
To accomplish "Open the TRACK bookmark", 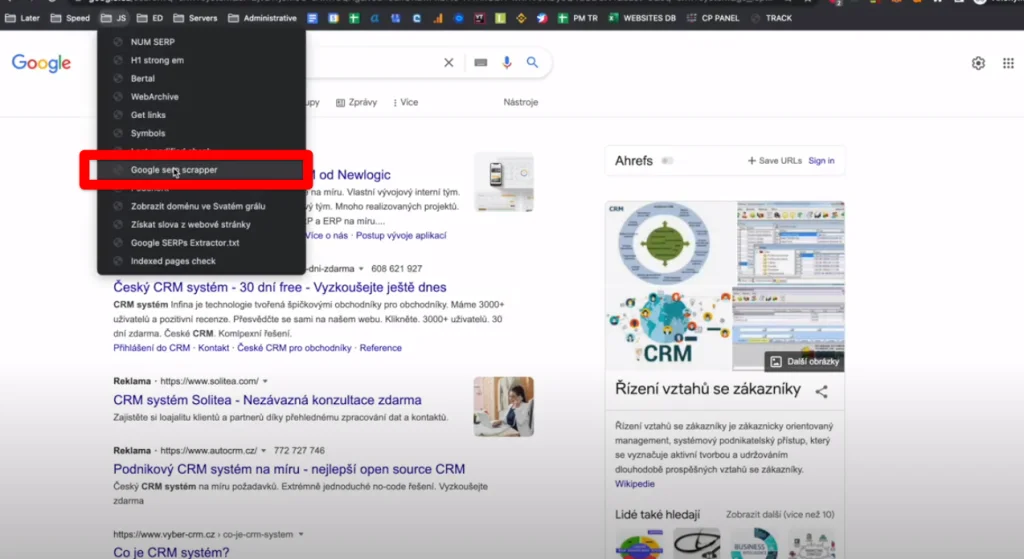I will pos(771,18).
